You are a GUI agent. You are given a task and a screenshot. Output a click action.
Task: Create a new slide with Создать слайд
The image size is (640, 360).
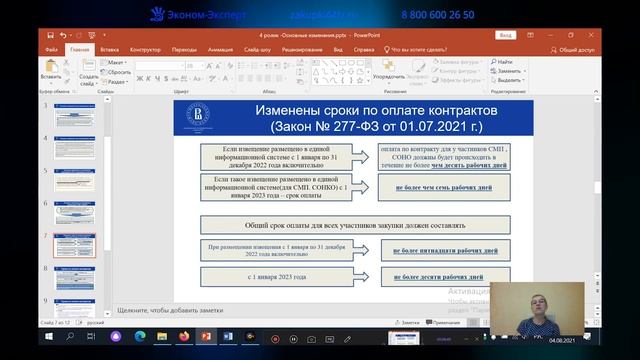coord(89,73)
